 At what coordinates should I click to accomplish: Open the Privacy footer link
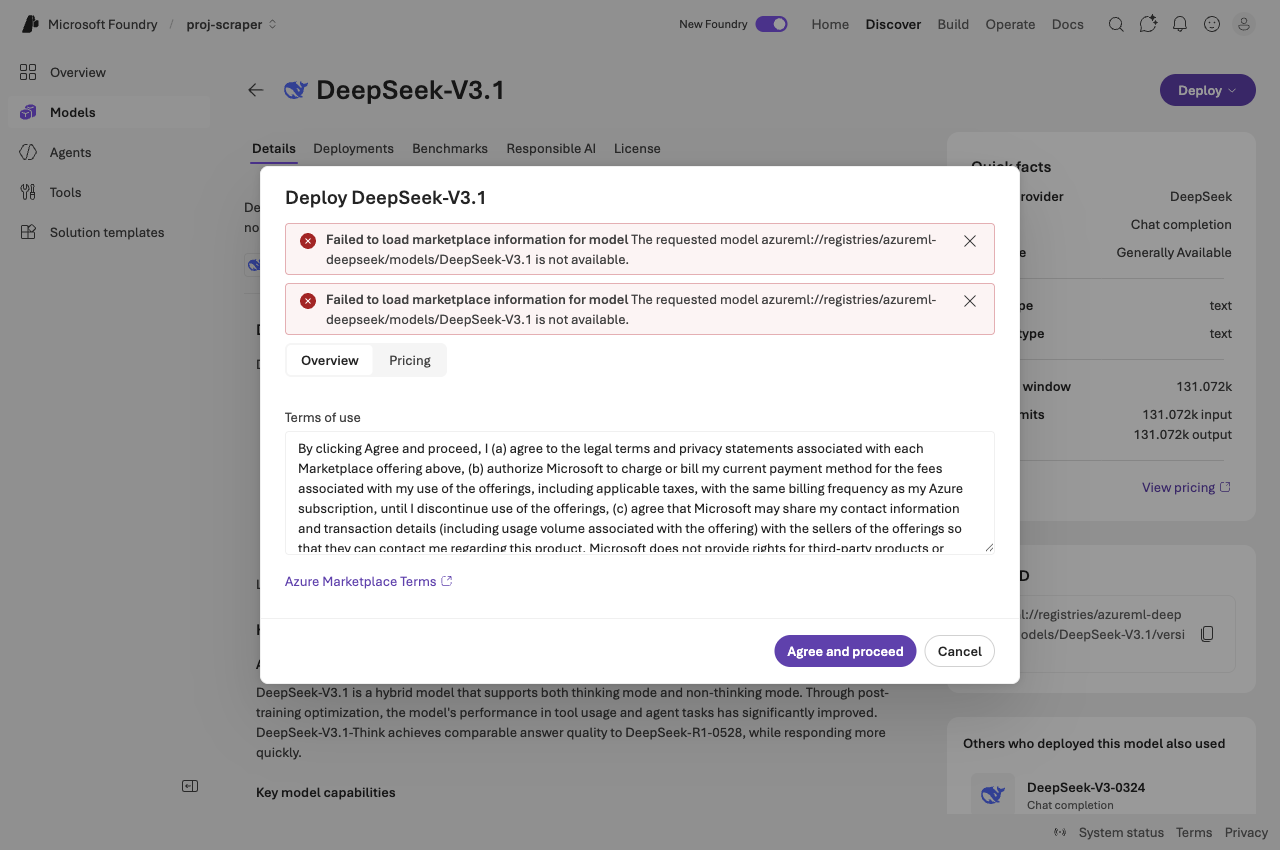click(1246, 833)
